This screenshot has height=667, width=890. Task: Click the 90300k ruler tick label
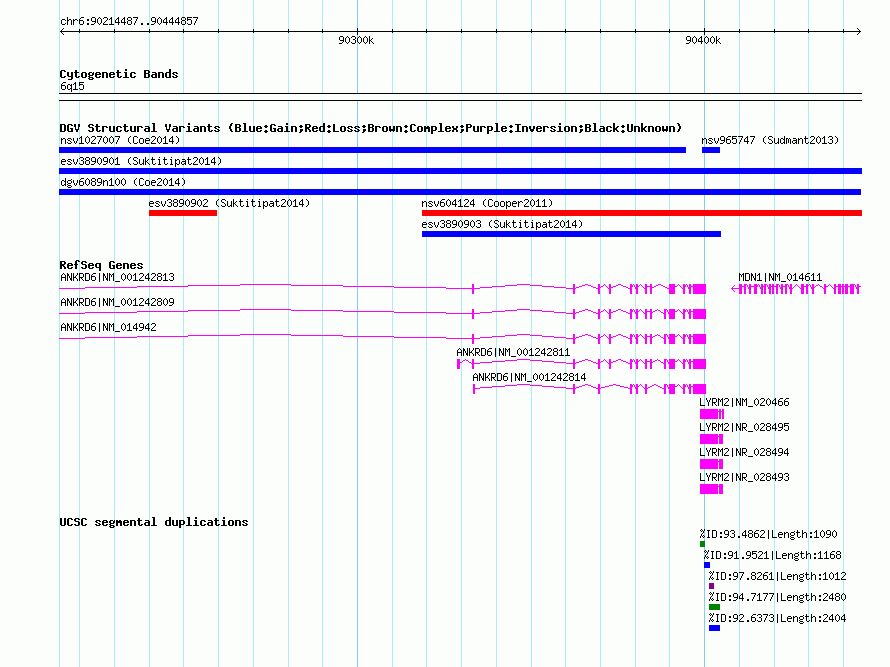point(356,40)
